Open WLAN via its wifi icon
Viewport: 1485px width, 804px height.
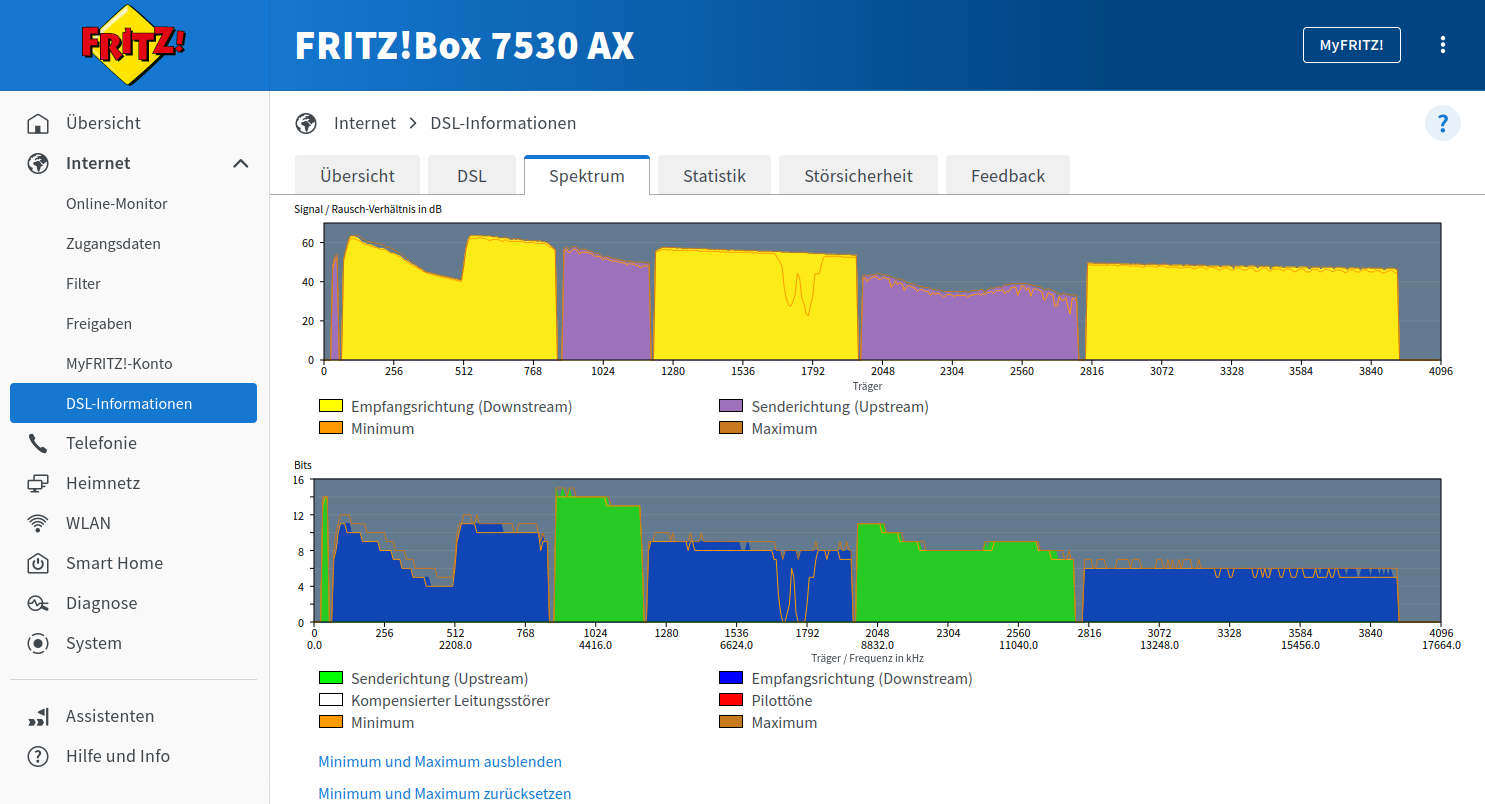pos(38,523)
